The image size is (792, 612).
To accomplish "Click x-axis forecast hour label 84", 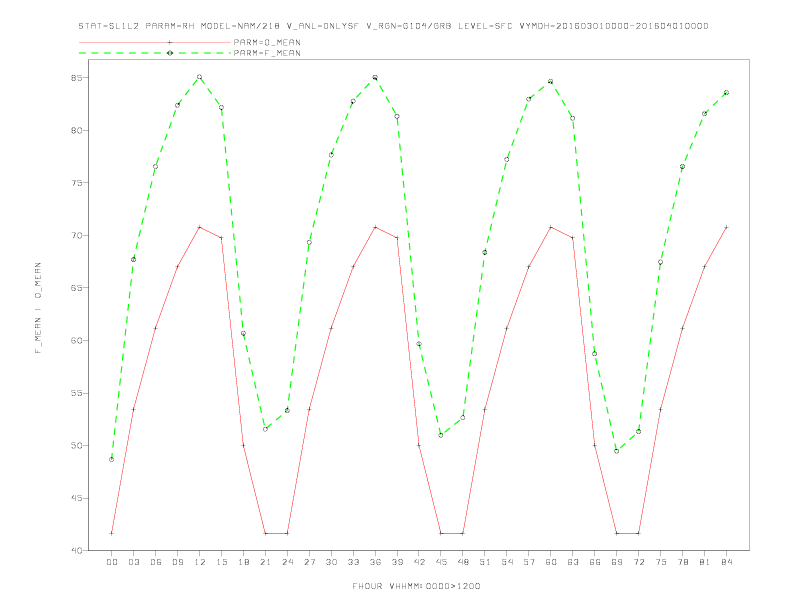I will (726, 562).
